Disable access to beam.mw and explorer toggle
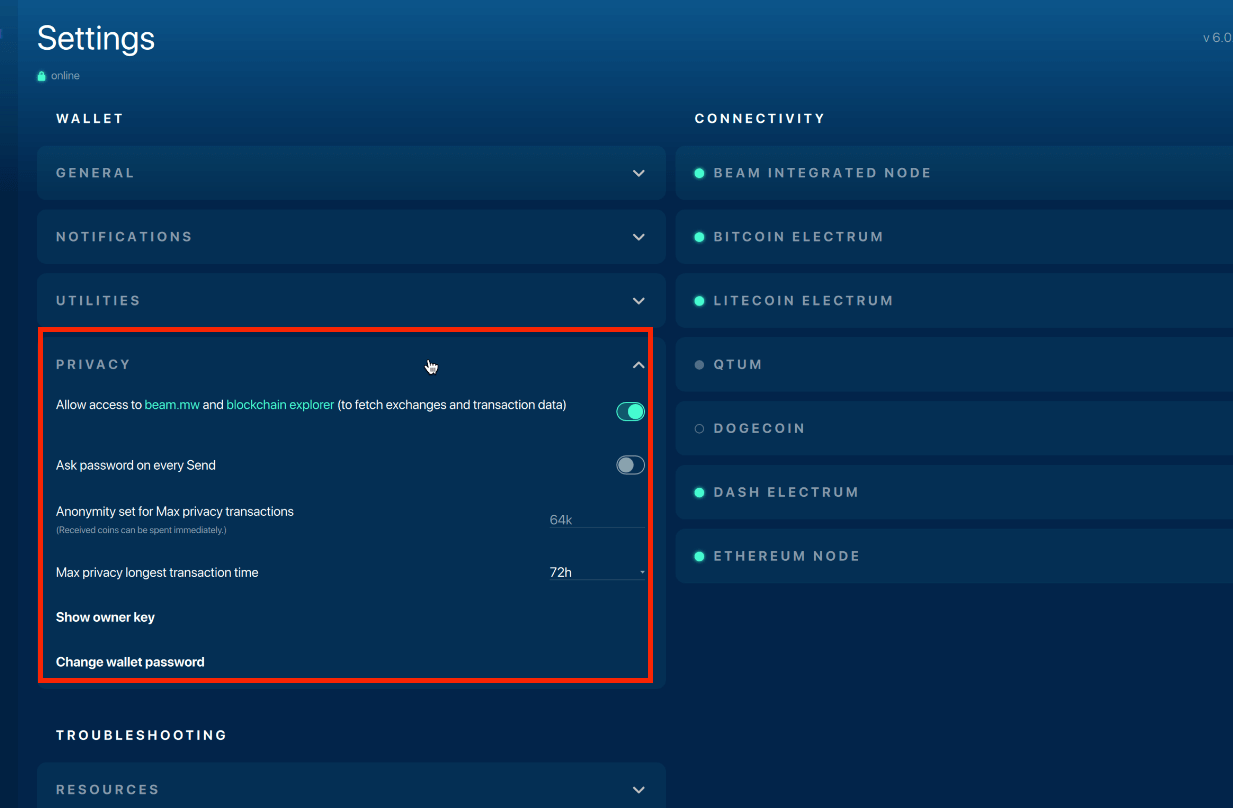 (630, 411)
